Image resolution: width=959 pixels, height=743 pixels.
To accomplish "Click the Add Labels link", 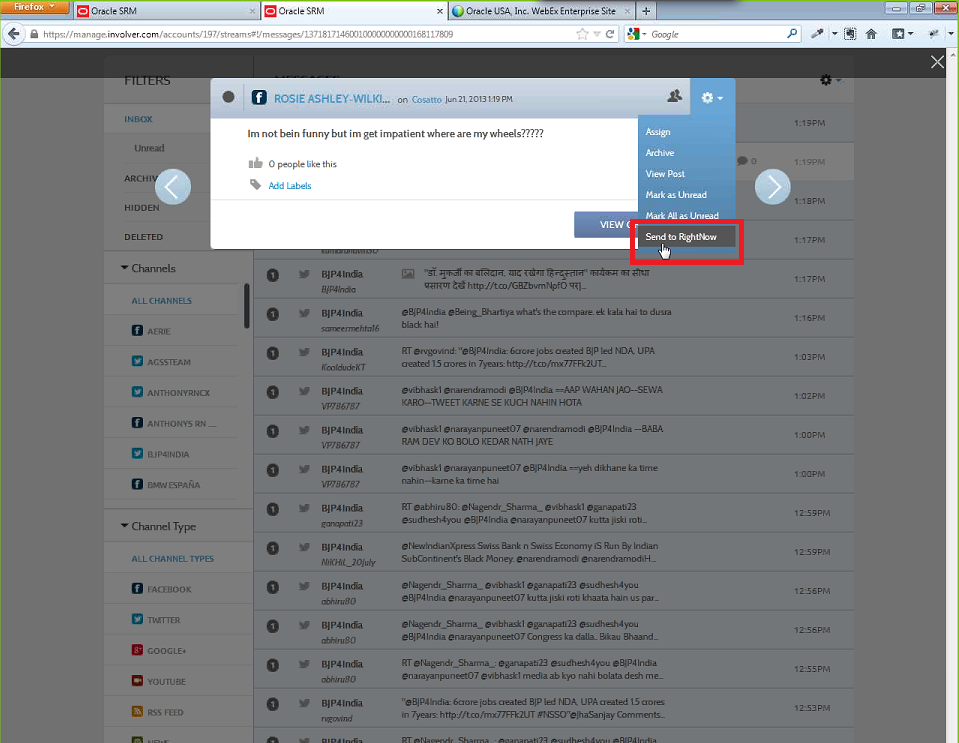I will [x=289, y=186].
